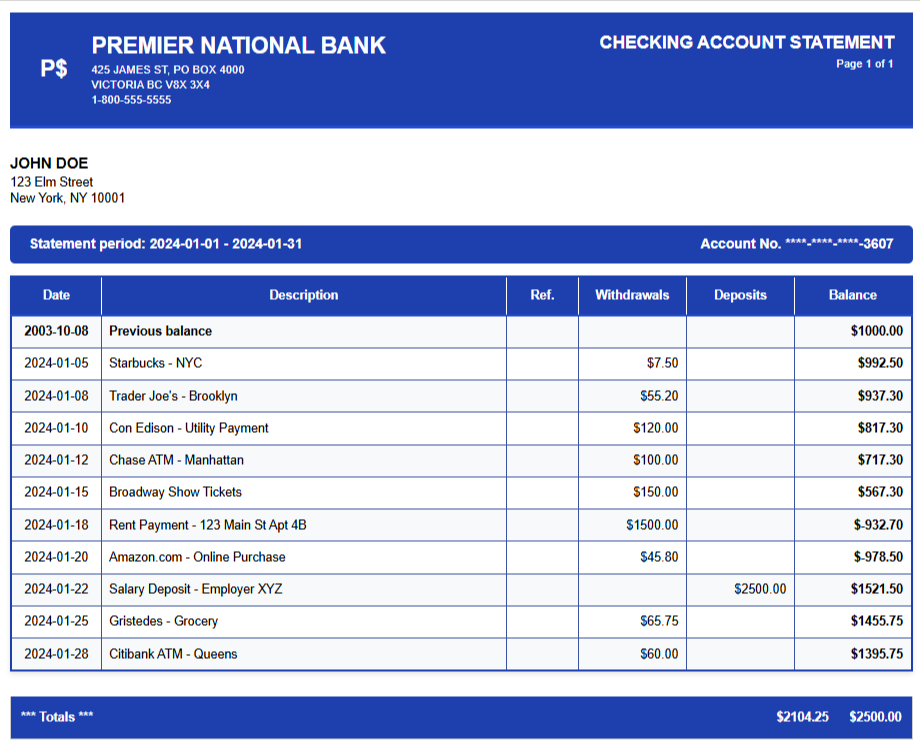Click the Rent Payment $1500.00 withdrawal amount
The image size is (920, 748).
tap(651, 525)
